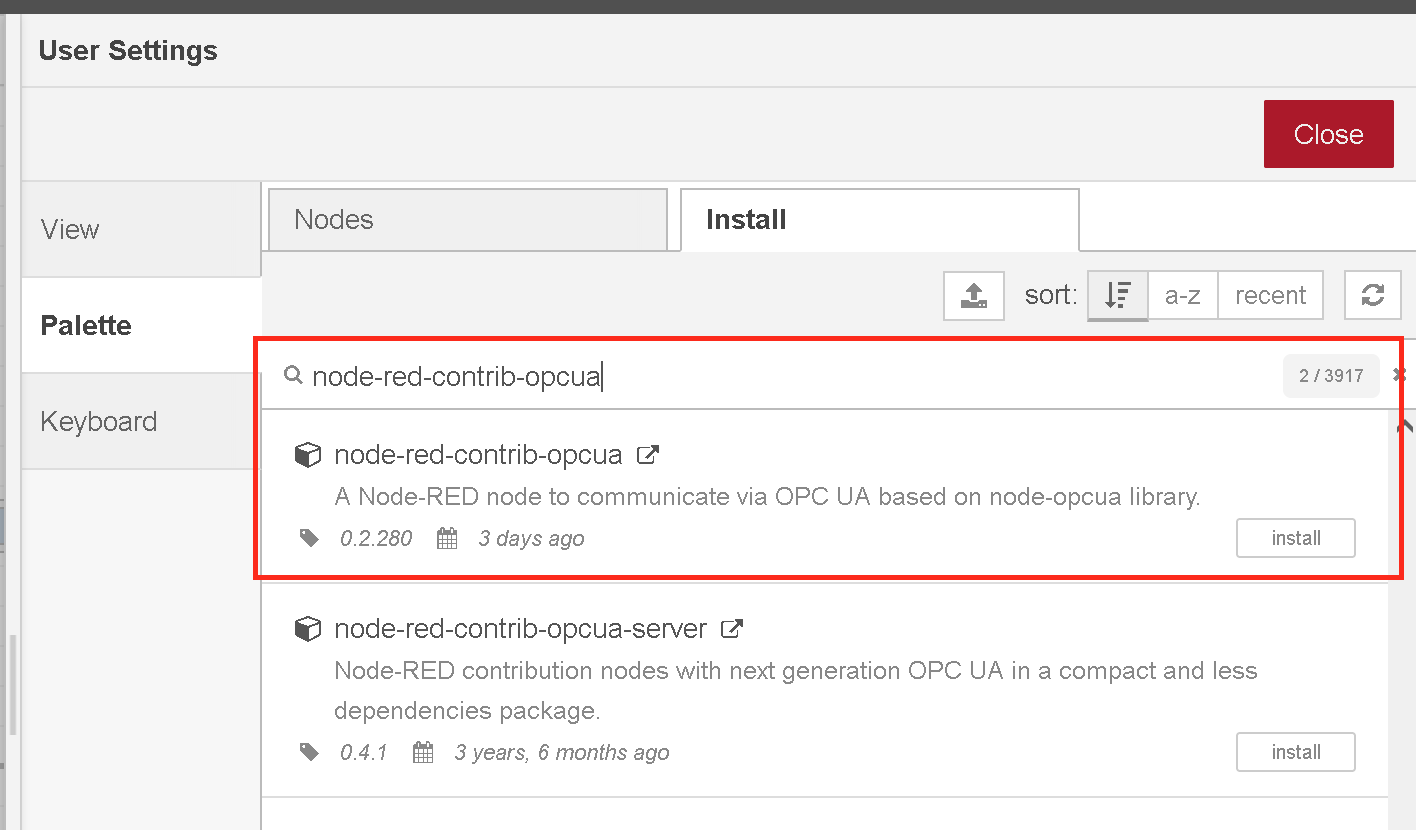The height and width of the screenshot is (830, 1416).
Task: Click the version tag icon for 0.4.1
Action: pos(310,752)
